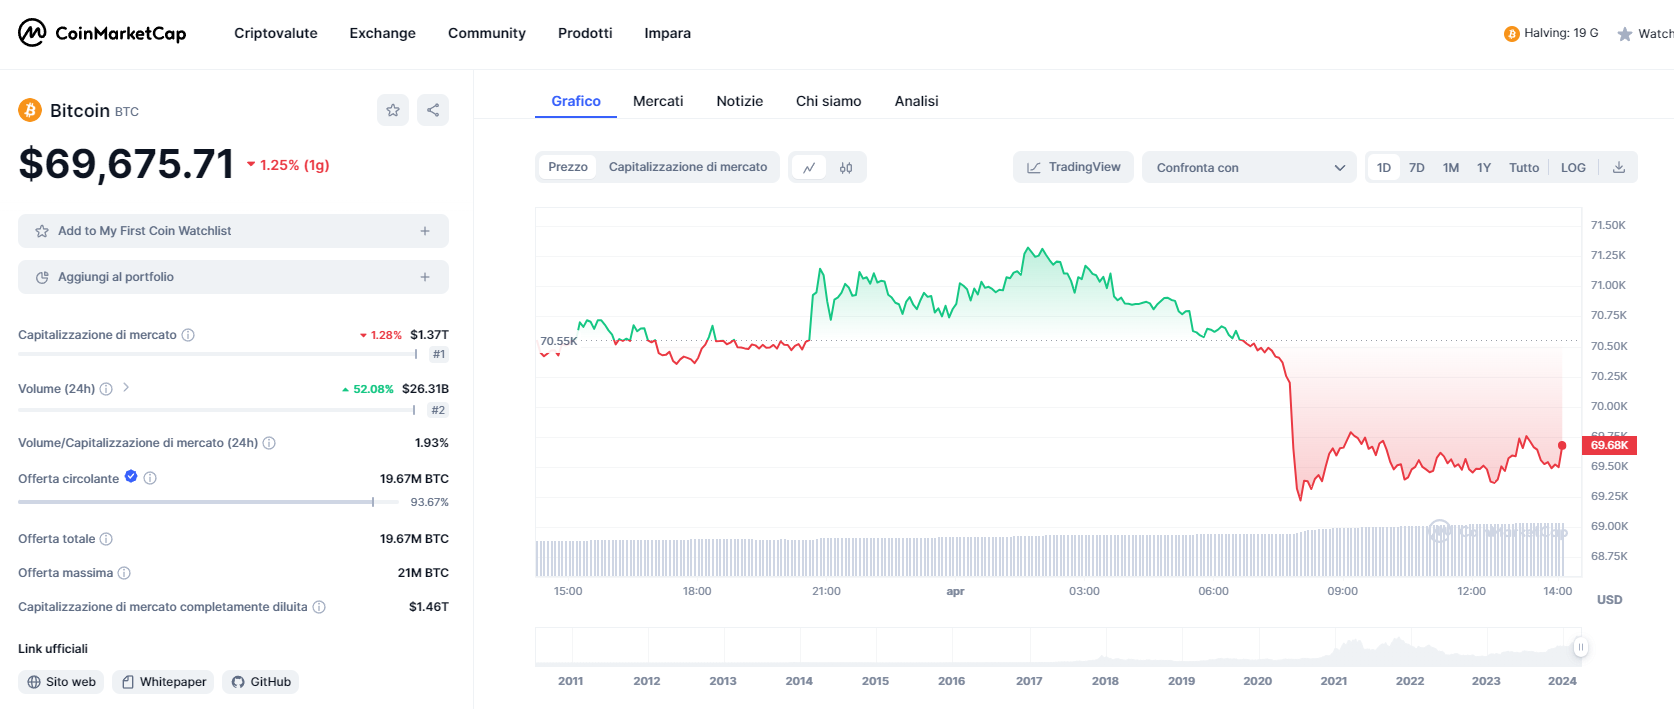The image size is (1674, 709).
Task: Download chart data with download icon
Action: point(1618,167)
